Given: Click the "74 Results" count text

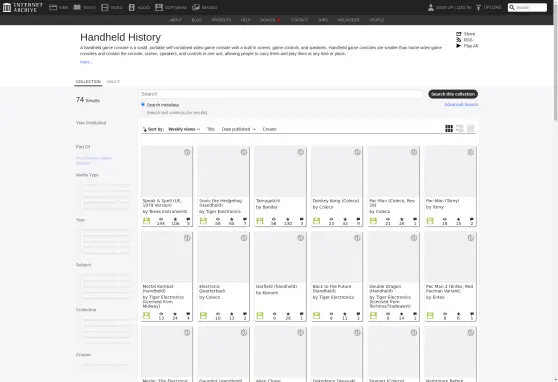Looking at the screenshot, I should point(88,100).
